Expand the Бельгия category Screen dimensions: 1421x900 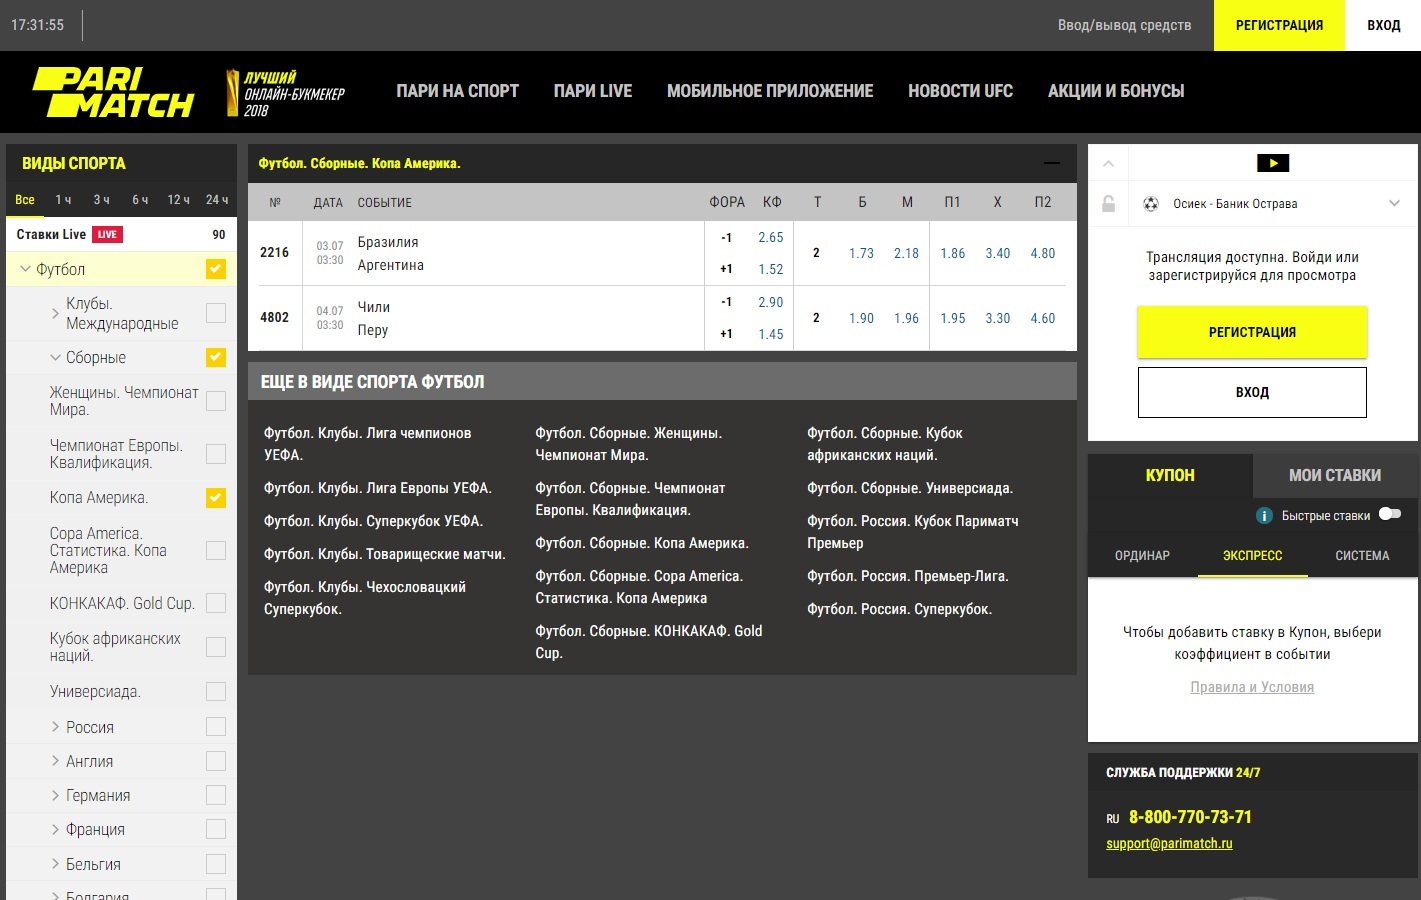click(x=55, y=864)
